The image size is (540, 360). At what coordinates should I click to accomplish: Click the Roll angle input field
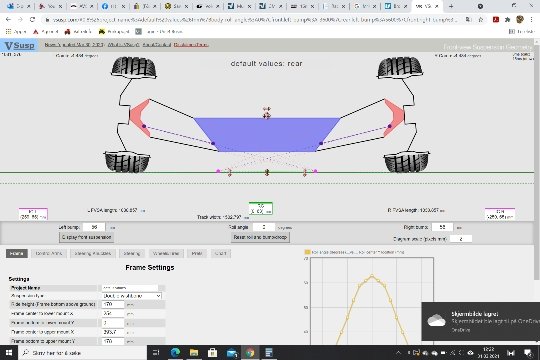[264, 227]
